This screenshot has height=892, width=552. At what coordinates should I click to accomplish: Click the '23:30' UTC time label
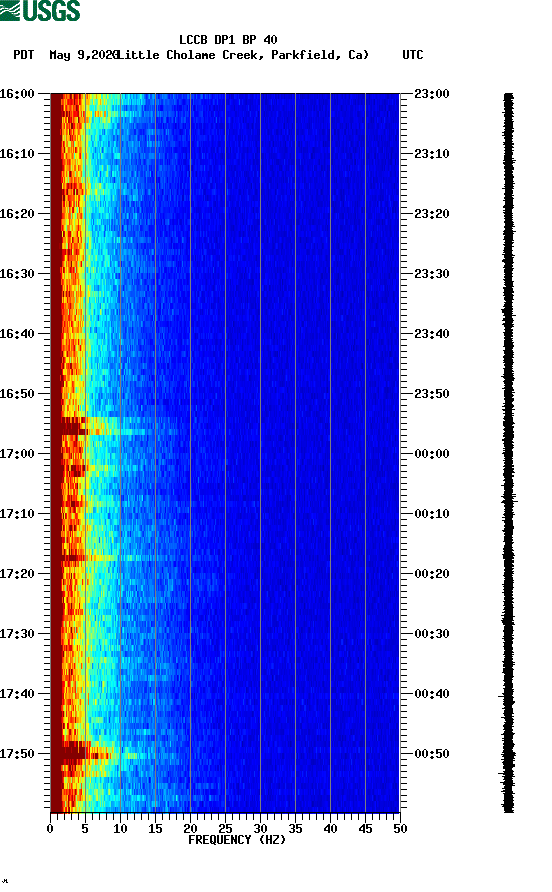pos(432,274)
